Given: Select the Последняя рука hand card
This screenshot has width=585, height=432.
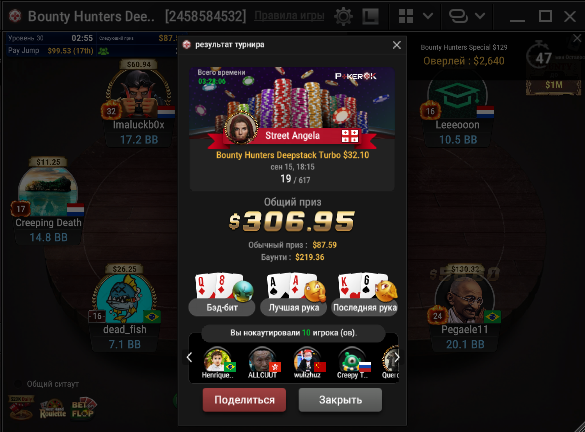Looking at the screenshot, I should [x=365, y=294].
